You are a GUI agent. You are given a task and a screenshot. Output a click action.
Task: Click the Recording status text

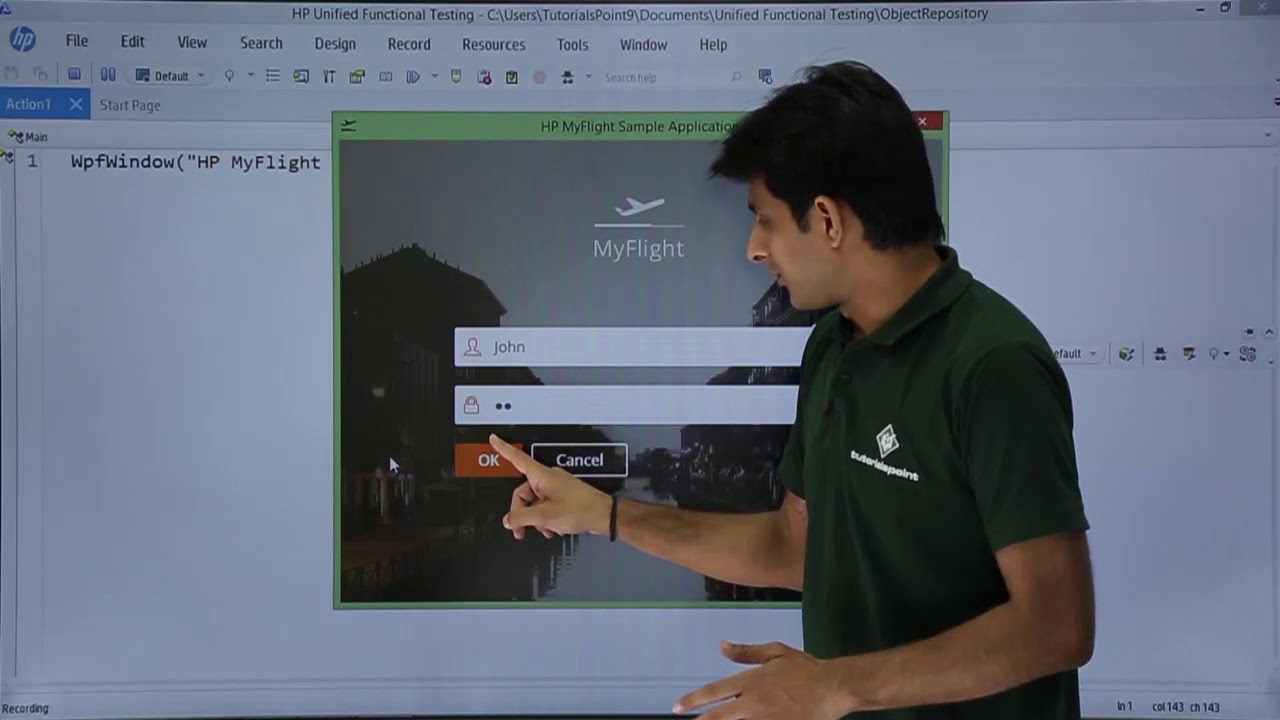[25, 708]
